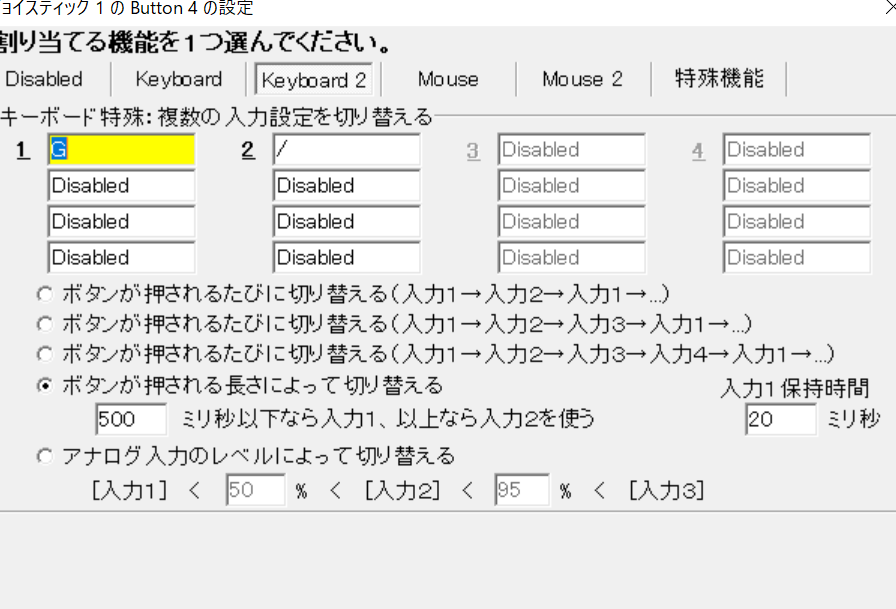The height and width of the screenshot is (609, 896).
Task: Open the Mouse tab
Action: 448,79
